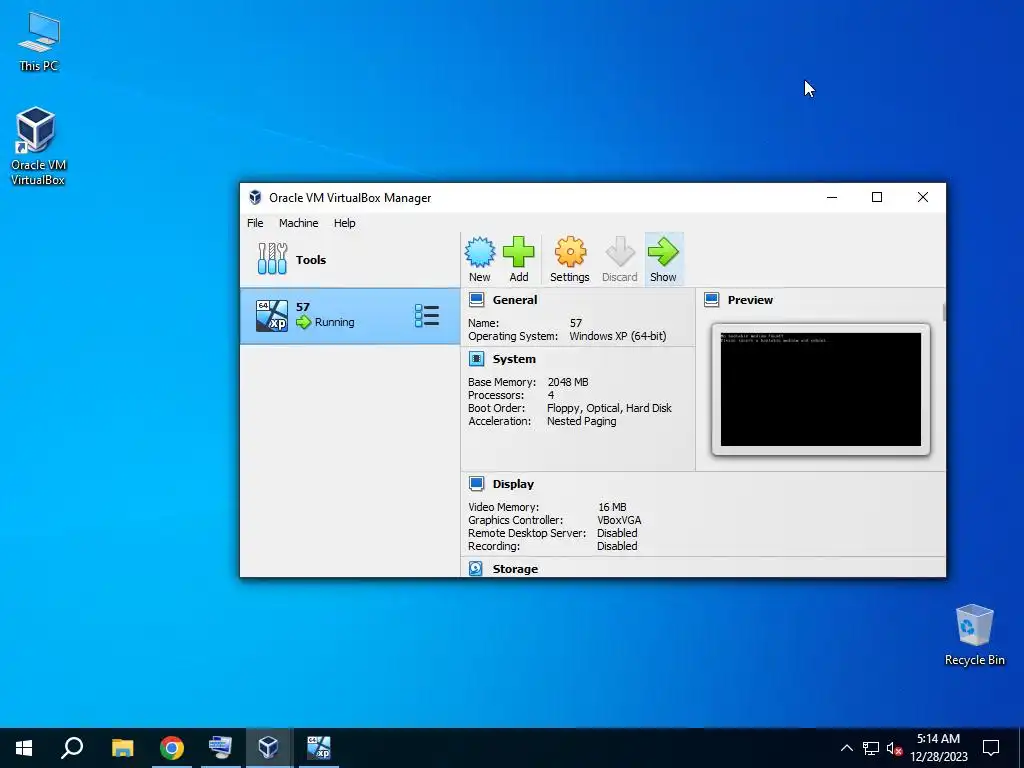The width and height of the screenshot is (1024, 768).
Task: Open Oracle VM VirtualBox desktop shortcut
Action: pyautogui.click(x=37, y=146)
